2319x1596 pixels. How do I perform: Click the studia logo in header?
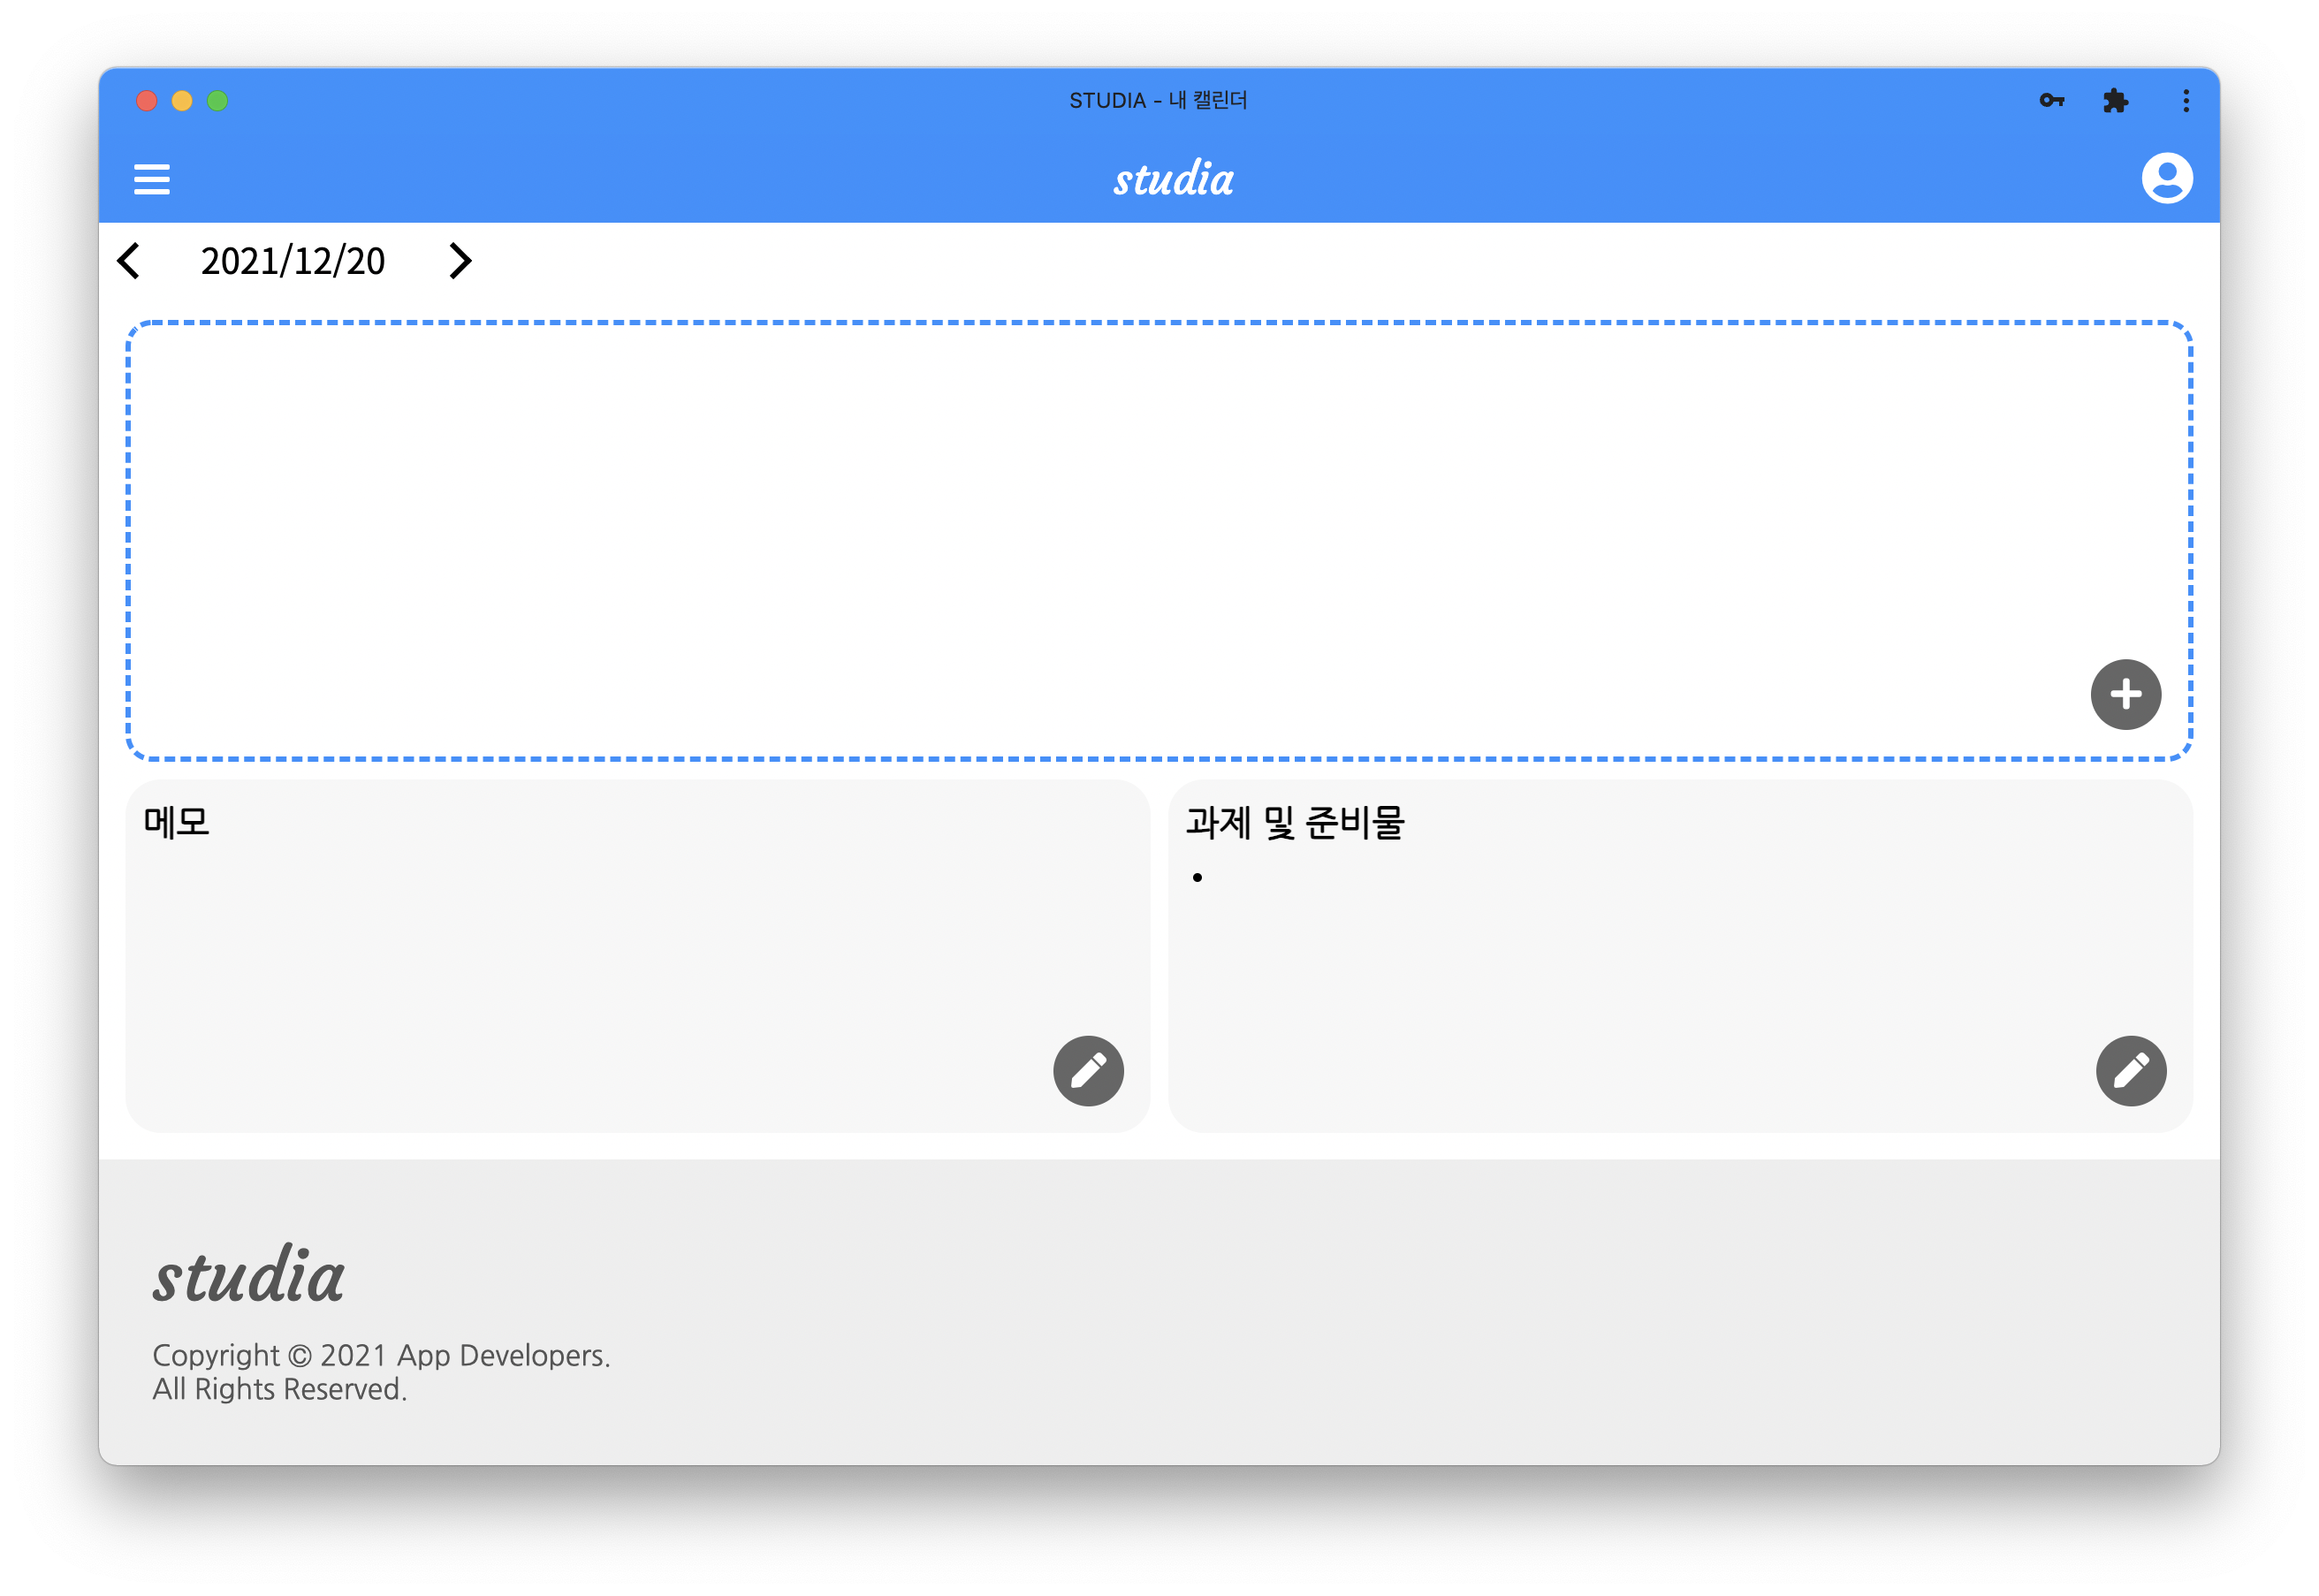pyautogui.click(x=1173, y=179)
